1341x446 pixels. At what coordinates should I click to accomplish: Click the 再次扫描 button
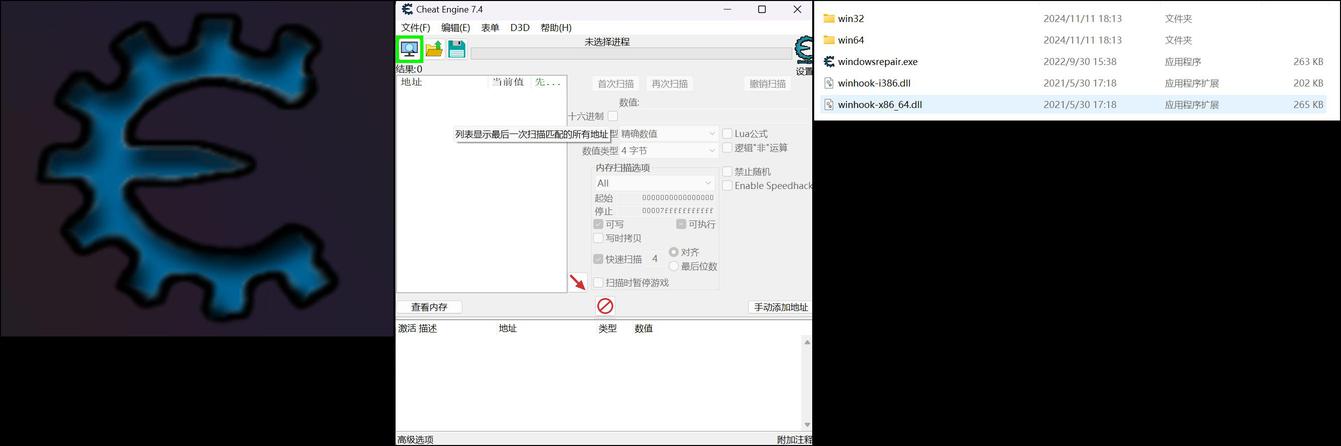[x=669, y=84]
